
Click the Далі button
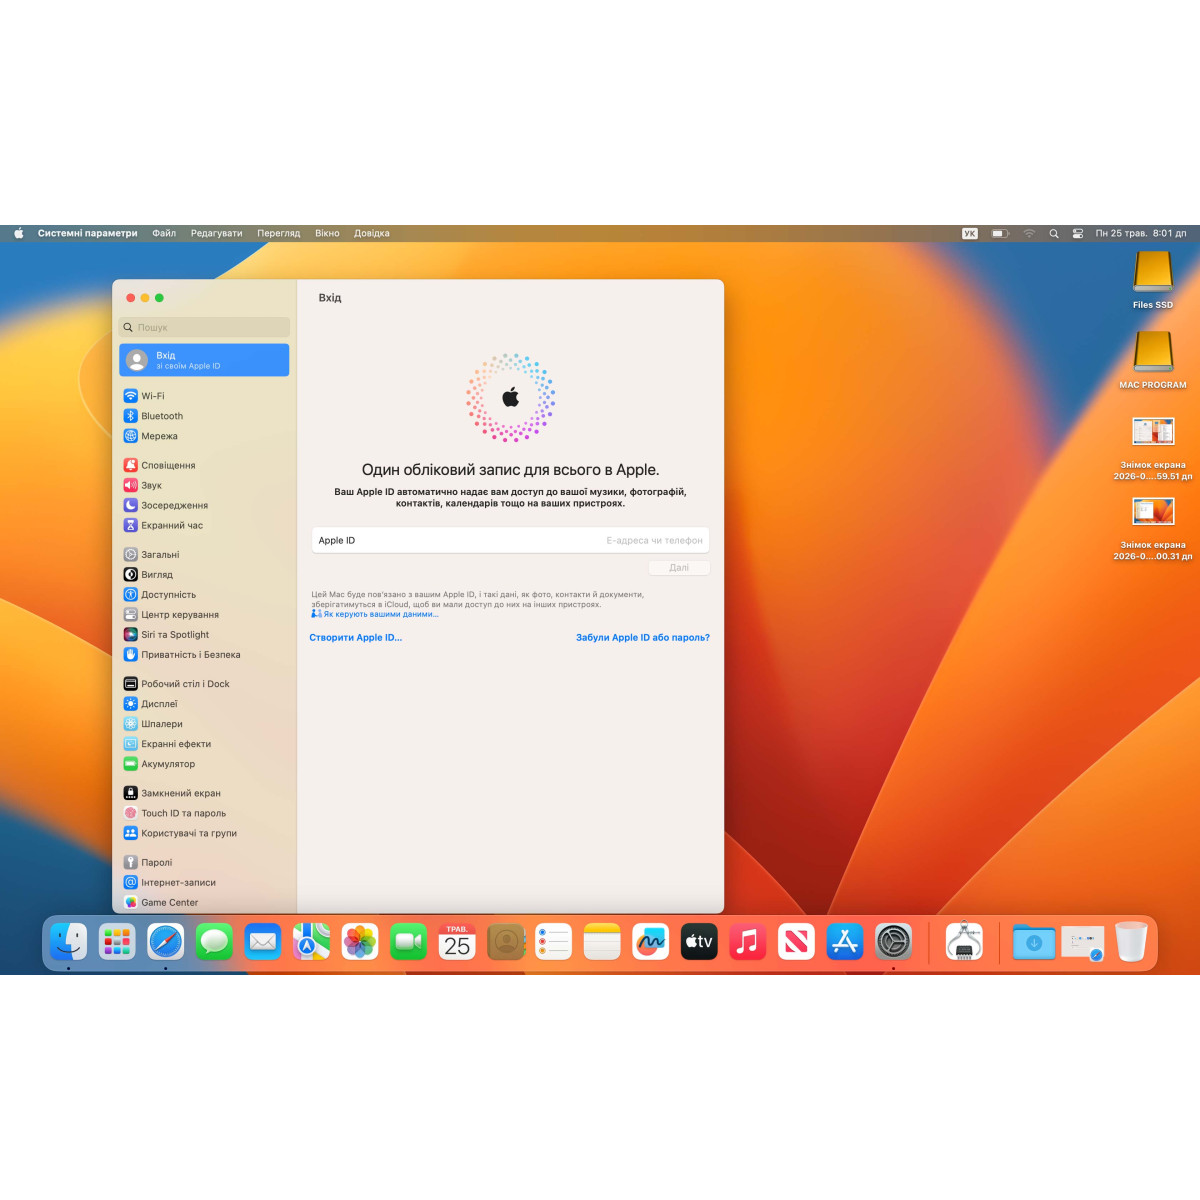click(x=679, y=567)
